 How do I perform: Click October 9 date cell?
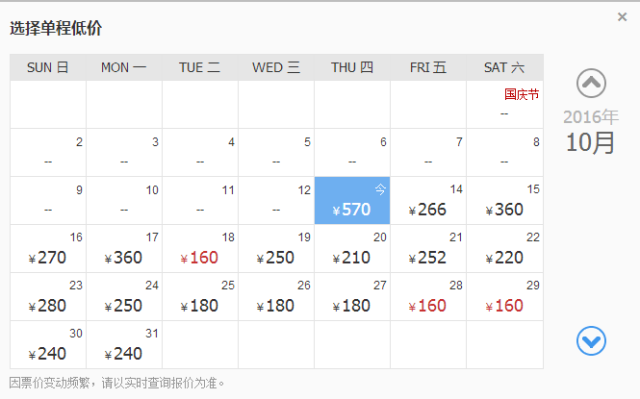pos(48,200)
